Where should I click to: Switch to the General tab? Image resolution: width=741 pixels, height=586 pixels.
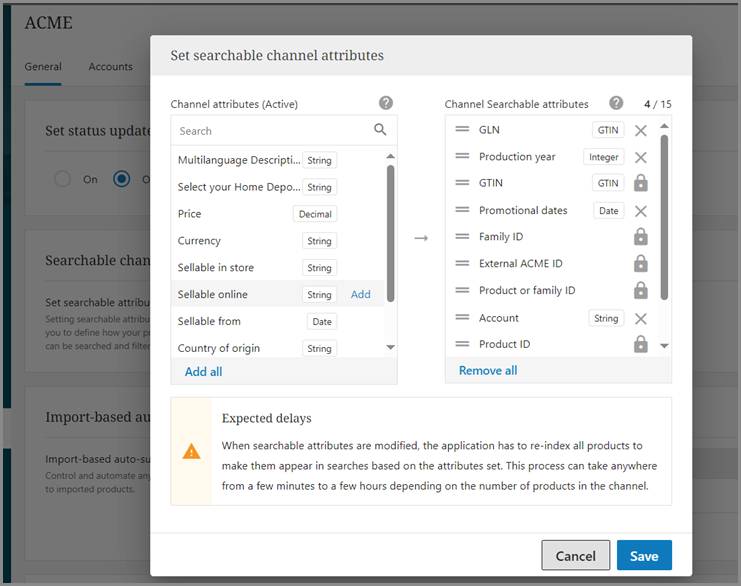pyautogui.click(x=43, y=67)
